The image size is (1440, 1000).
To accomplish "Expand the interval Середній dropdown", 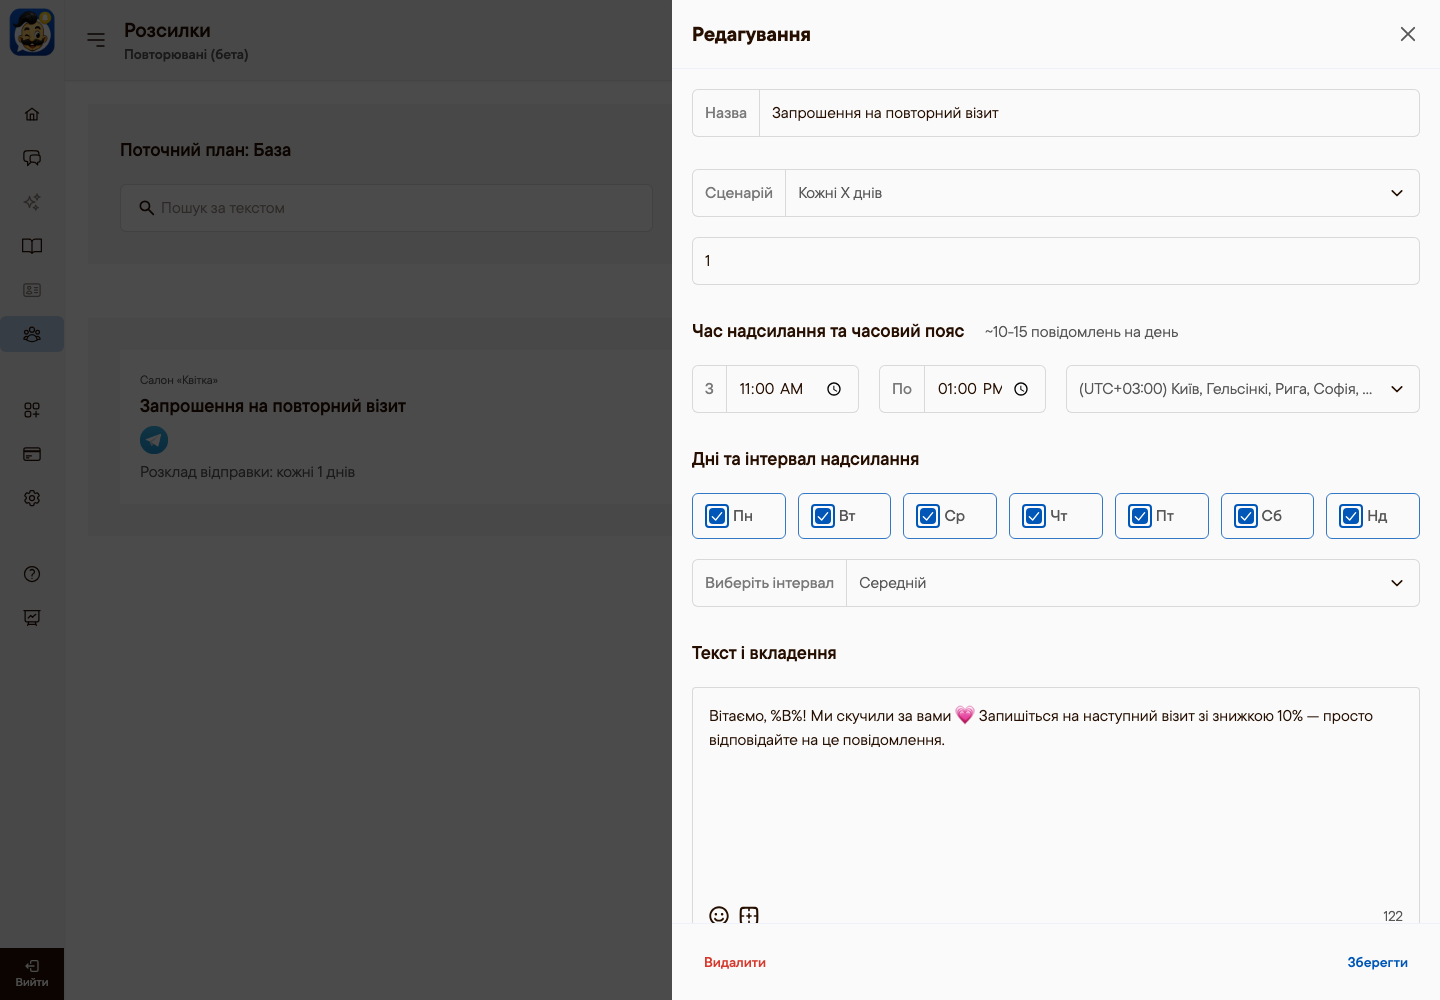I will tap(1133, 583).
